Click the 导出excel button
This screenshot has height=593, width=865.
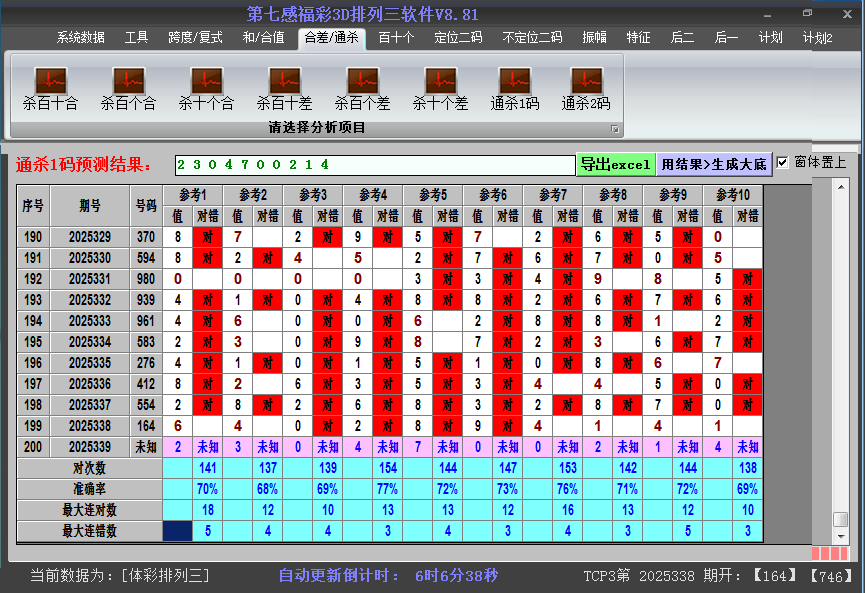click(x=615, y=164)
